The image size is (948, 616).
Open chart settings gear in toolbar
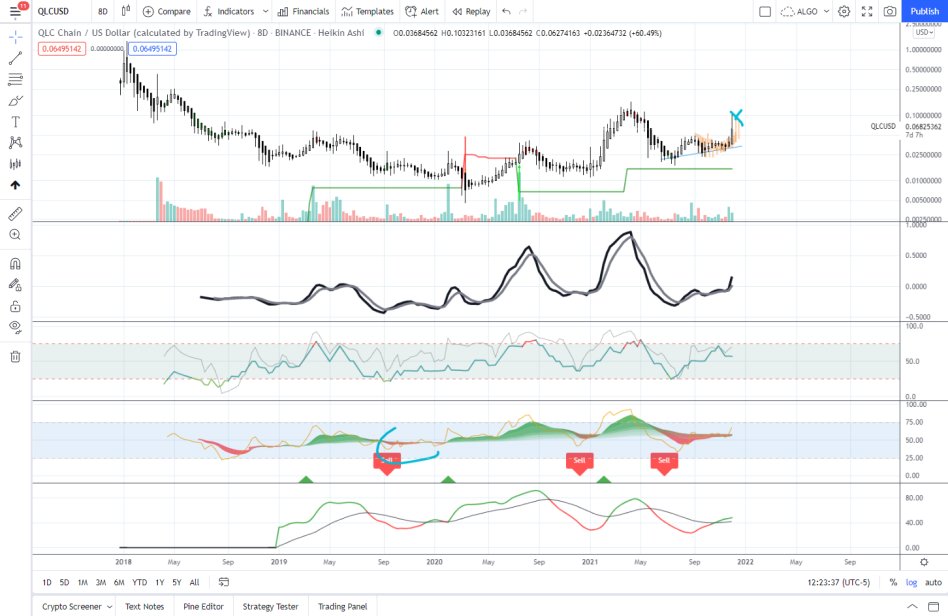(844, 11)
